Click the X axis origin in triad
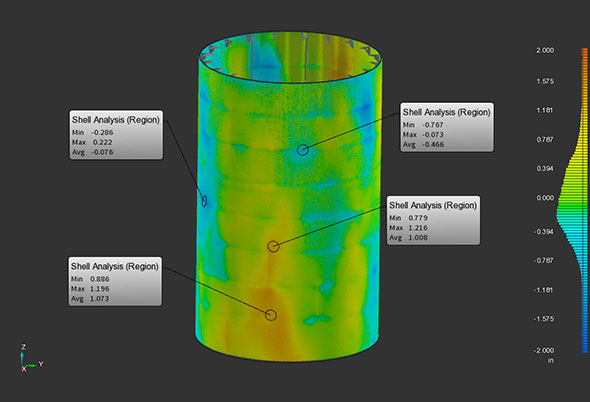 coord(23,369)
